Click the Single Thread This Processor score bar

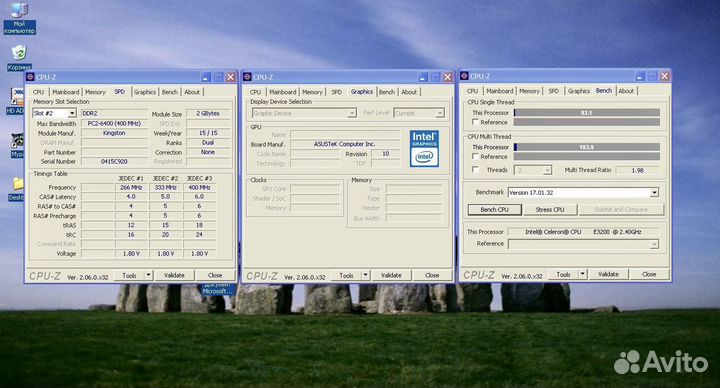point(586,113)
